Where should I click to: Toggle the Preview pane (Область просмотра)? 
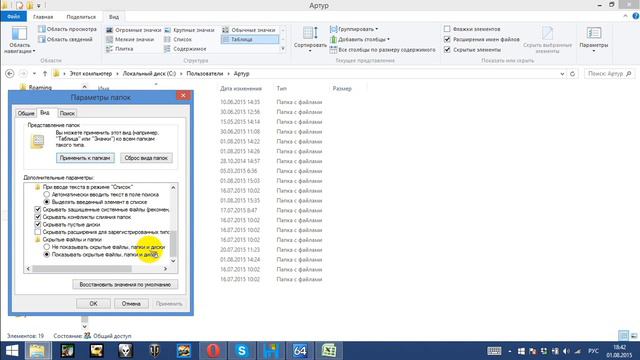tap(67, 29)
